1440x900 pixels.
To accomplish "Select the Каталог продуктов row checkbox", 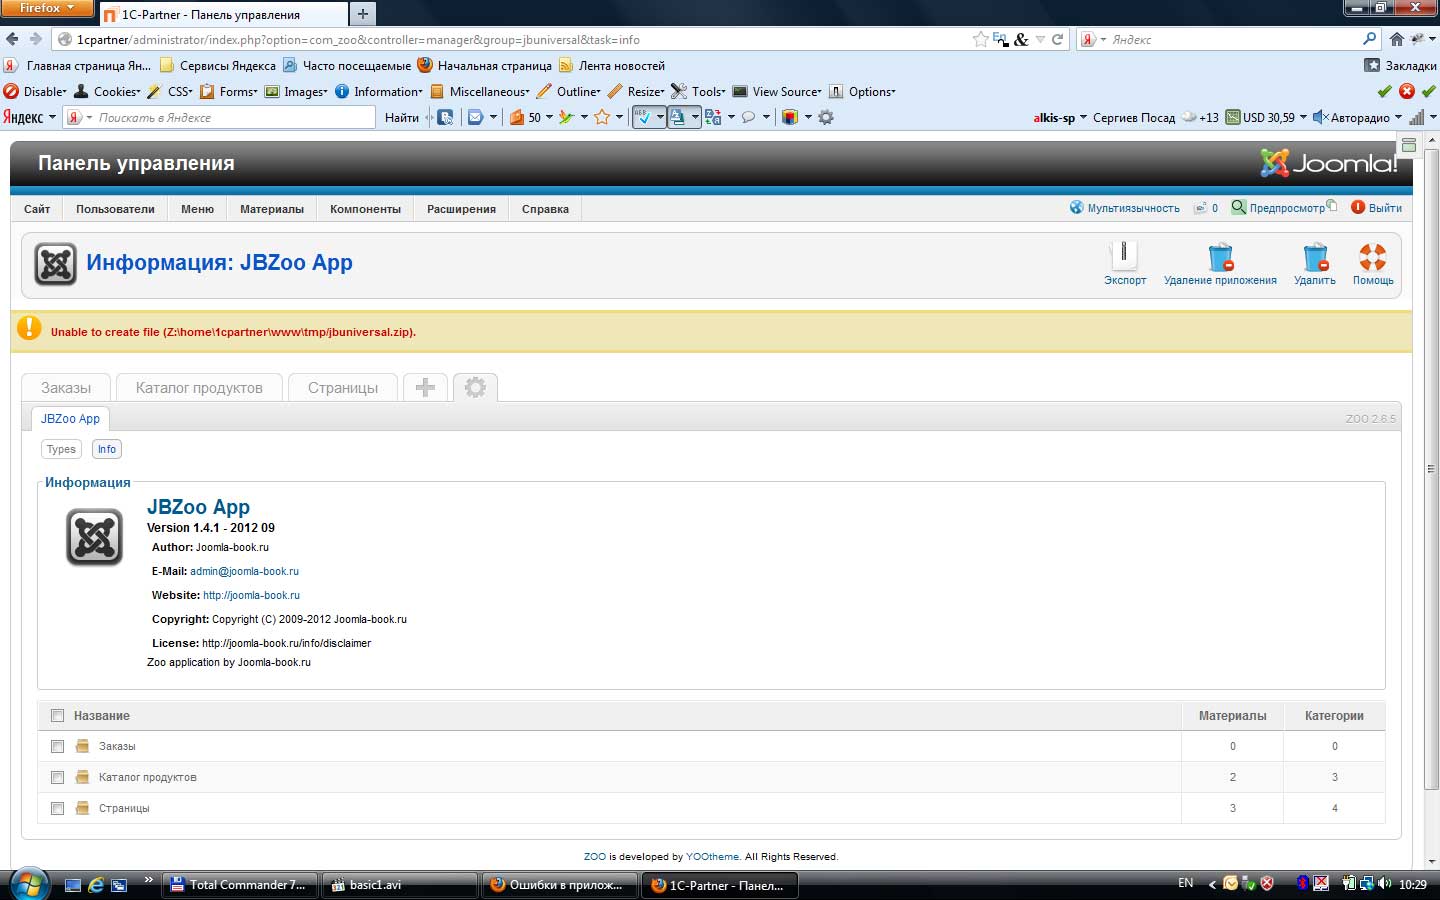I will (x=57, y=778).
